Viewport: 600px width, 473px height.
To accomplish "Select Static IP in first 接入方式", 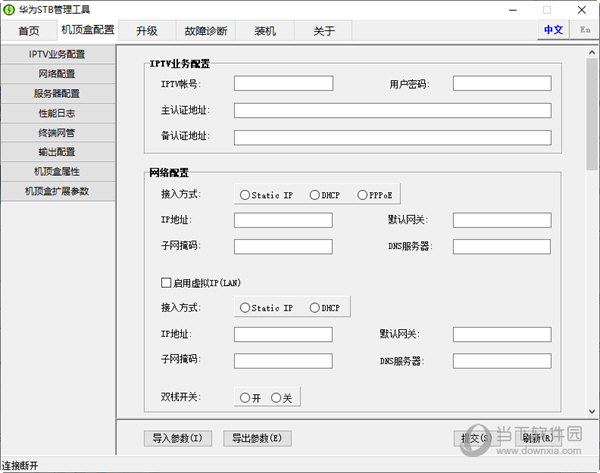I will tap(266, 195).
